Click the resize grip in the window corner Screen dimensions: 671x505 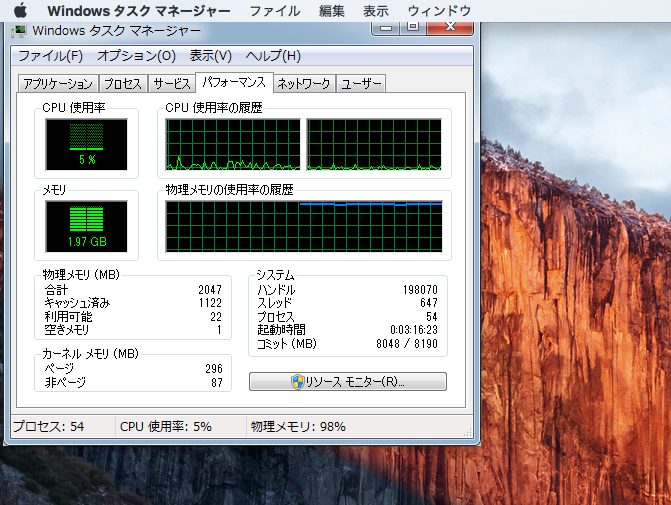click(x=468, y=432)
